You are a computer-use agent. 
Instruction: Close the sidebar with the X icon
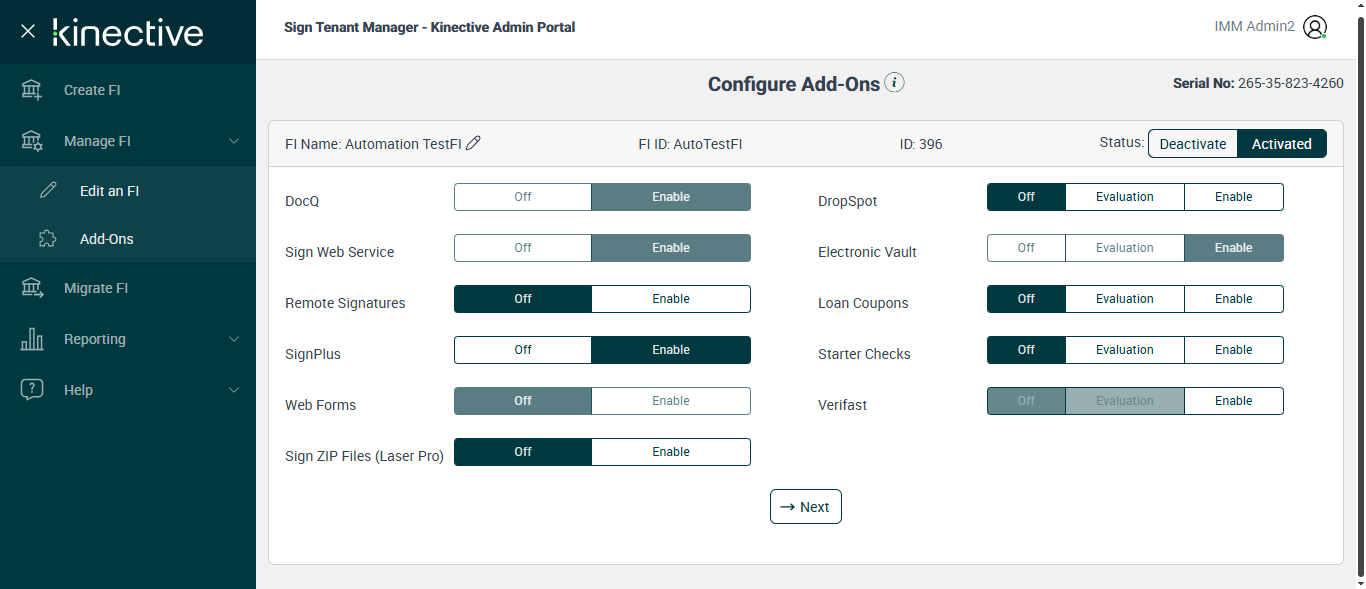28,31
